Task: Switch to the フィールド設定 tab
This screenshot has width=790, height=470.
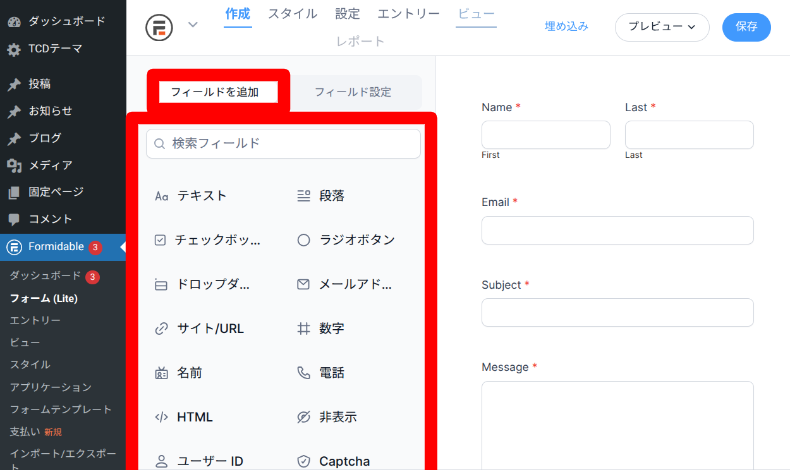Action: pos(353,92)
